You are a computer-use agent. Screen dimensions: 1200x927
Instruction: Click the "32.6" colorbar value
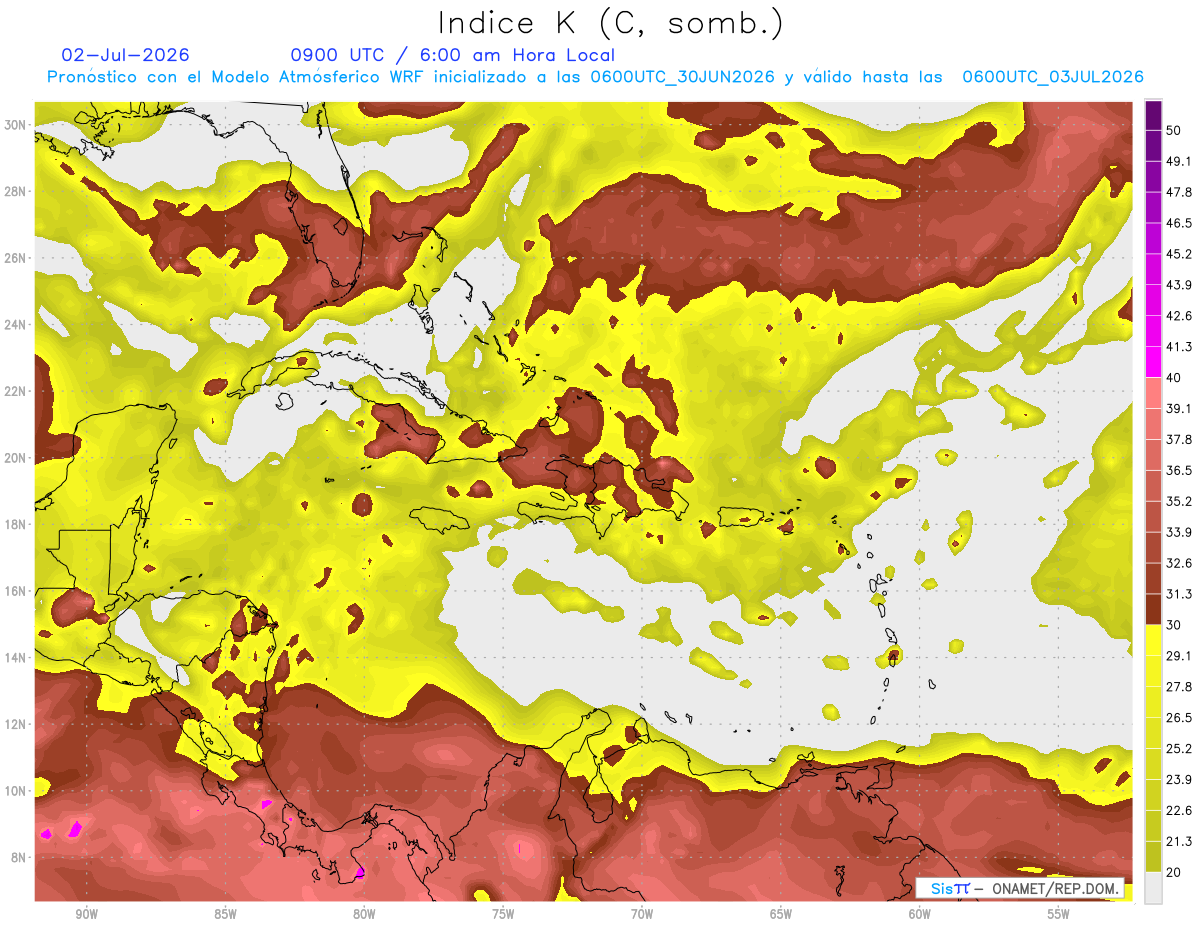[x=1178, y=563]
